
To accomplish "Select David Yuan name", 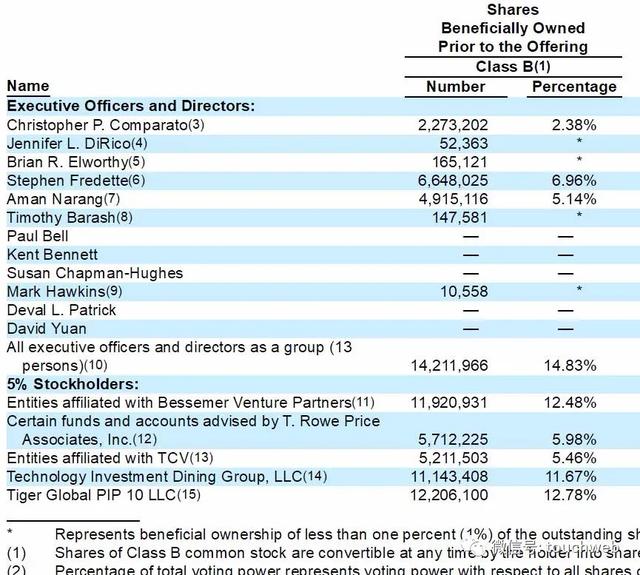I will [x=47, y=329].
